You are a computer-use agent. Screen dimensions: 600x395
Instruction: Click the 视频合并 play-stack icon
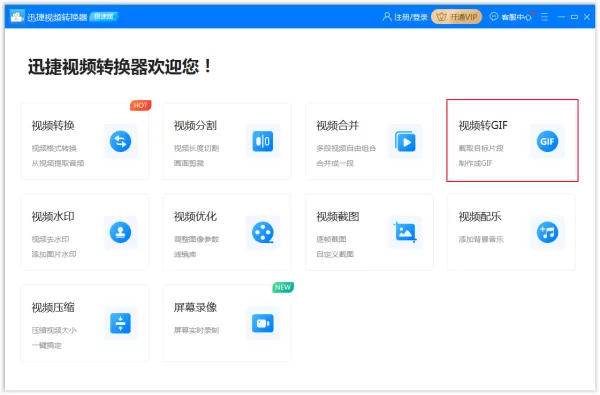pyautogui.click(x=405, y=142)
